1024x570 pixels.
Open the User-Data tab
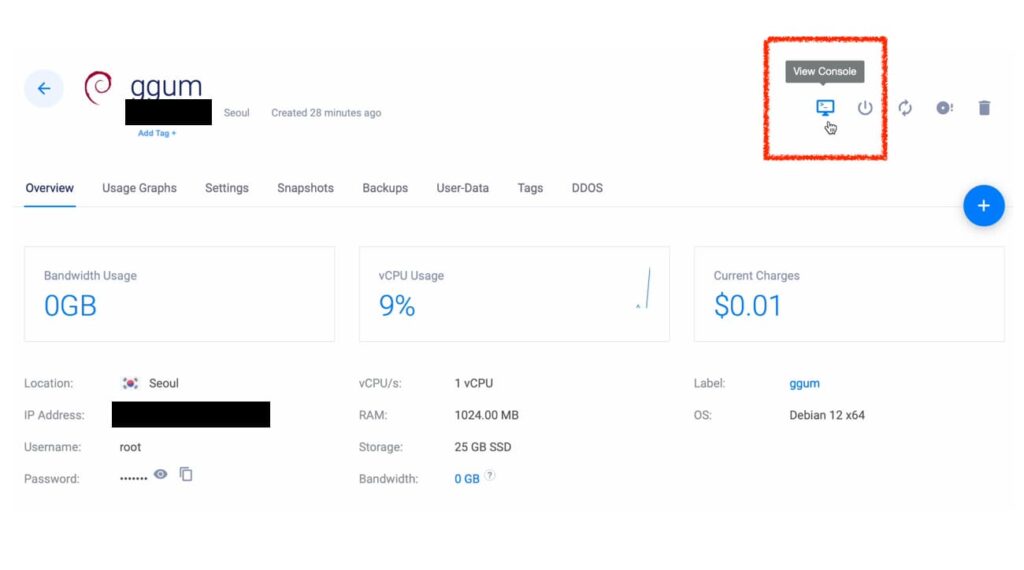462,188
